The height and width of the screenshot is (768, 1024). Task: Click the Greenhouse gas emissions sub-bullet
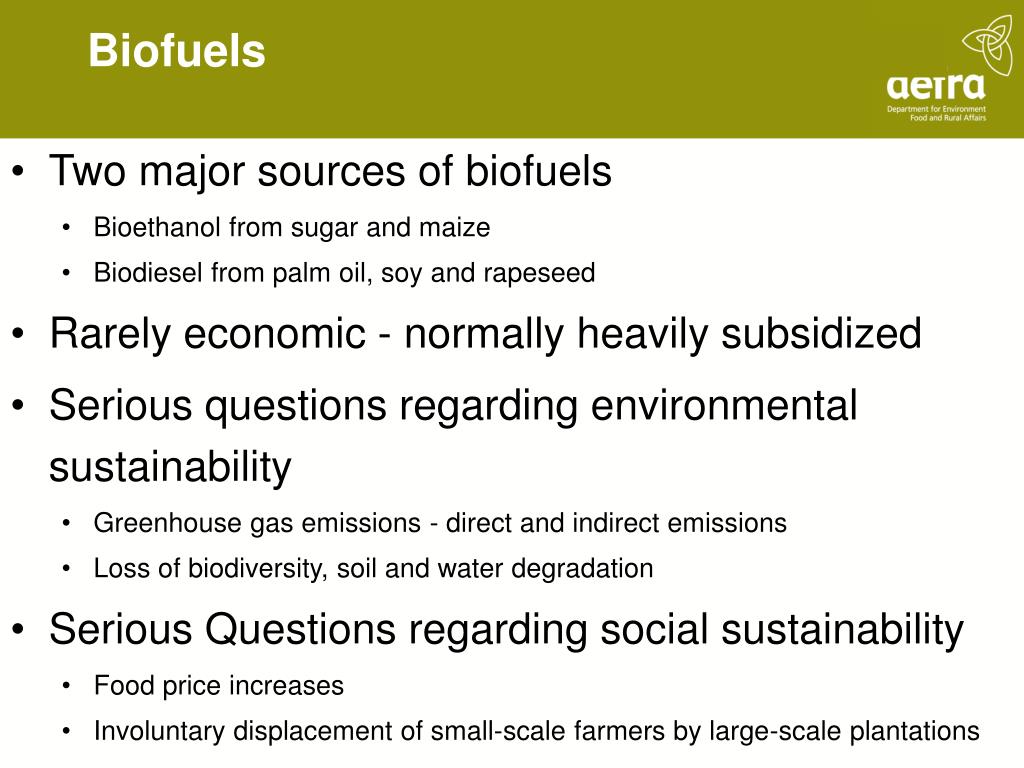440,523
